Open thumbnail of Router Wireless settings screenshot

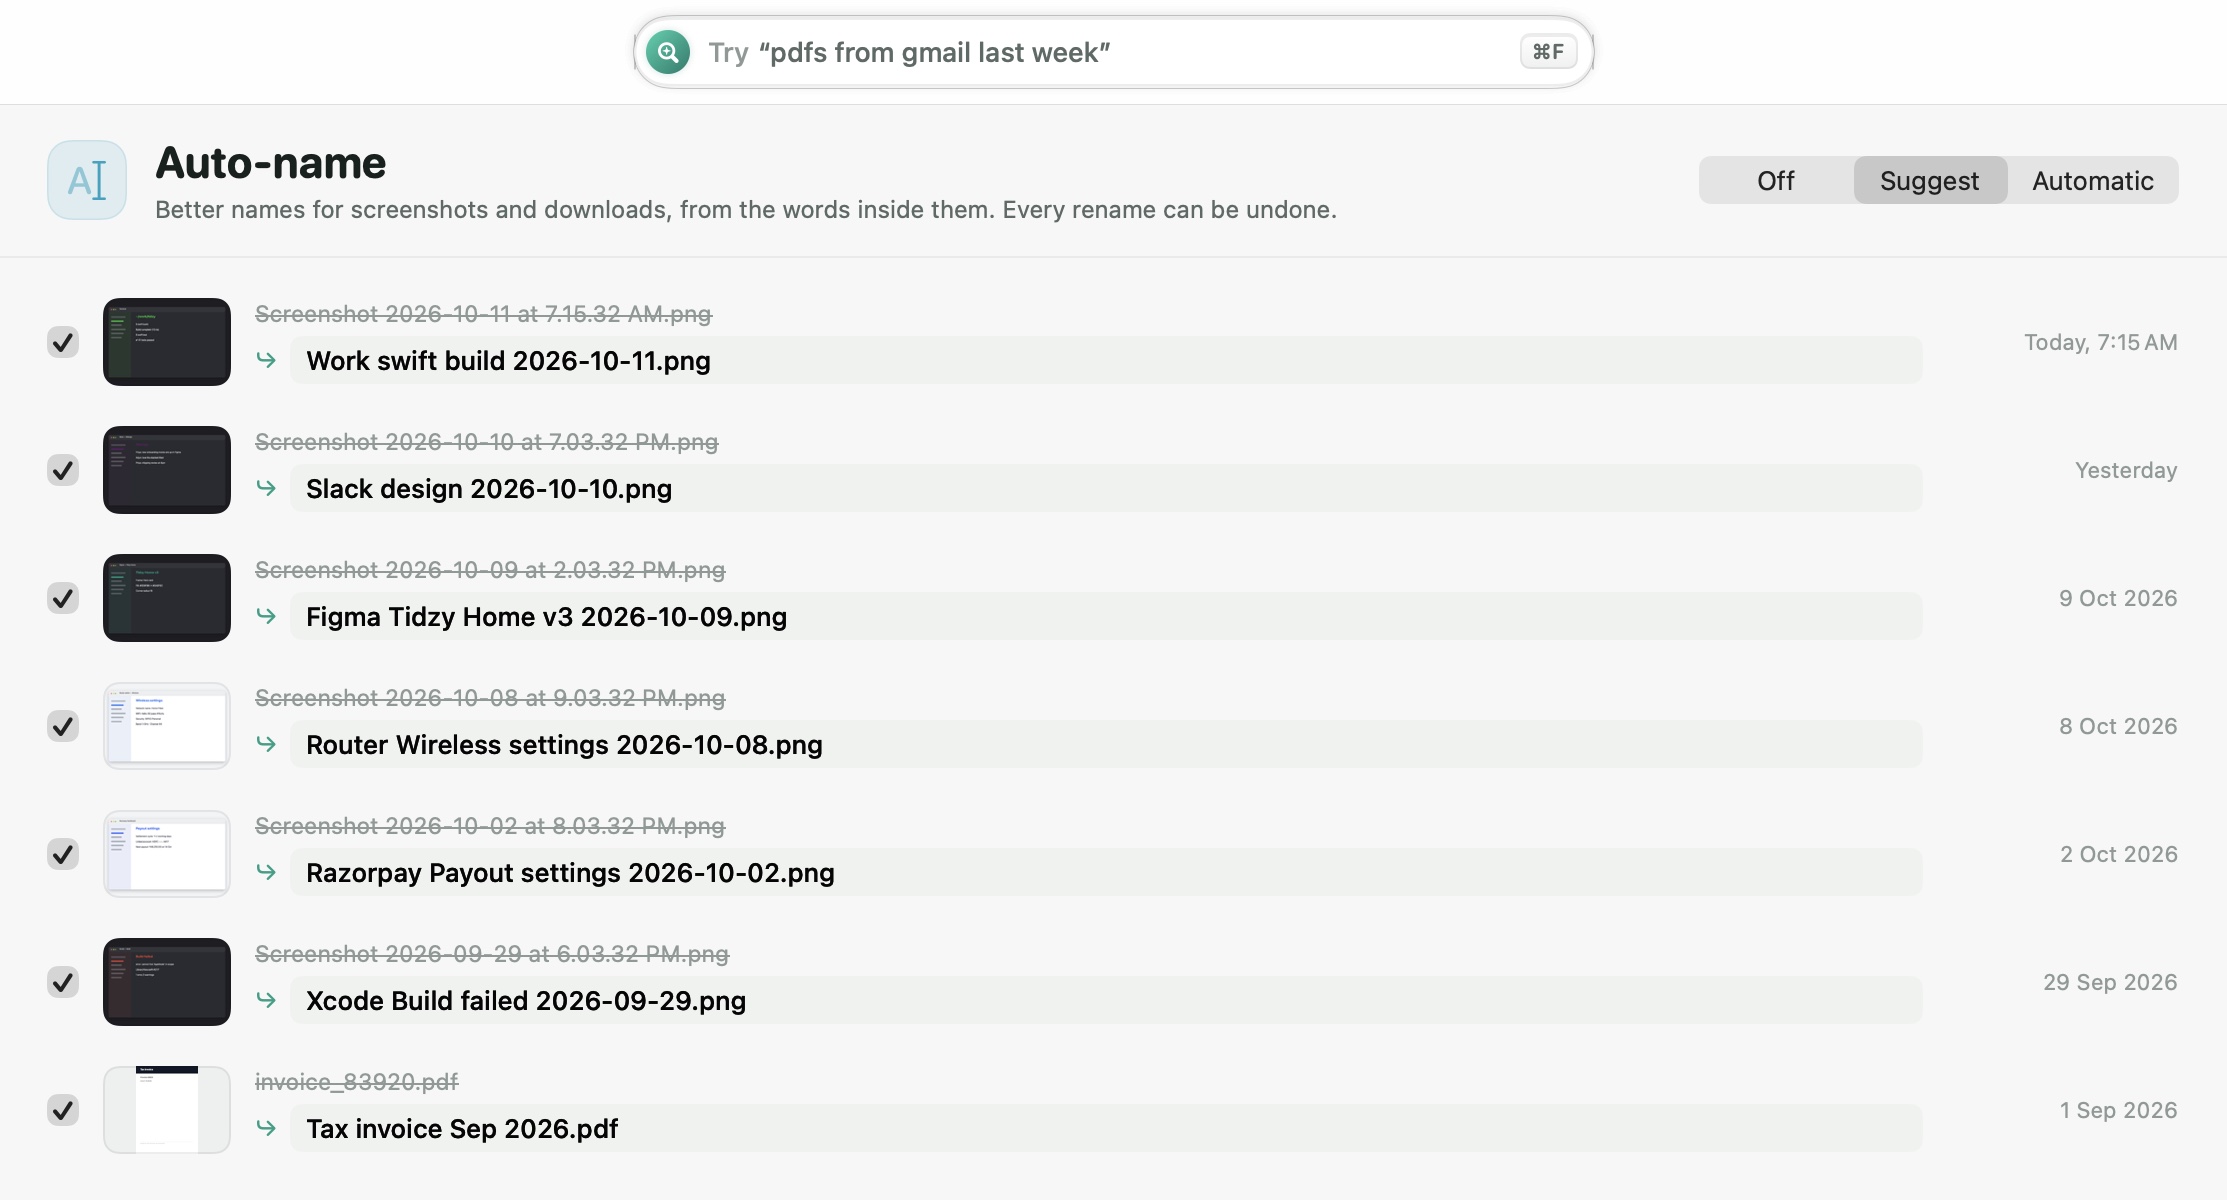(167, 726)
